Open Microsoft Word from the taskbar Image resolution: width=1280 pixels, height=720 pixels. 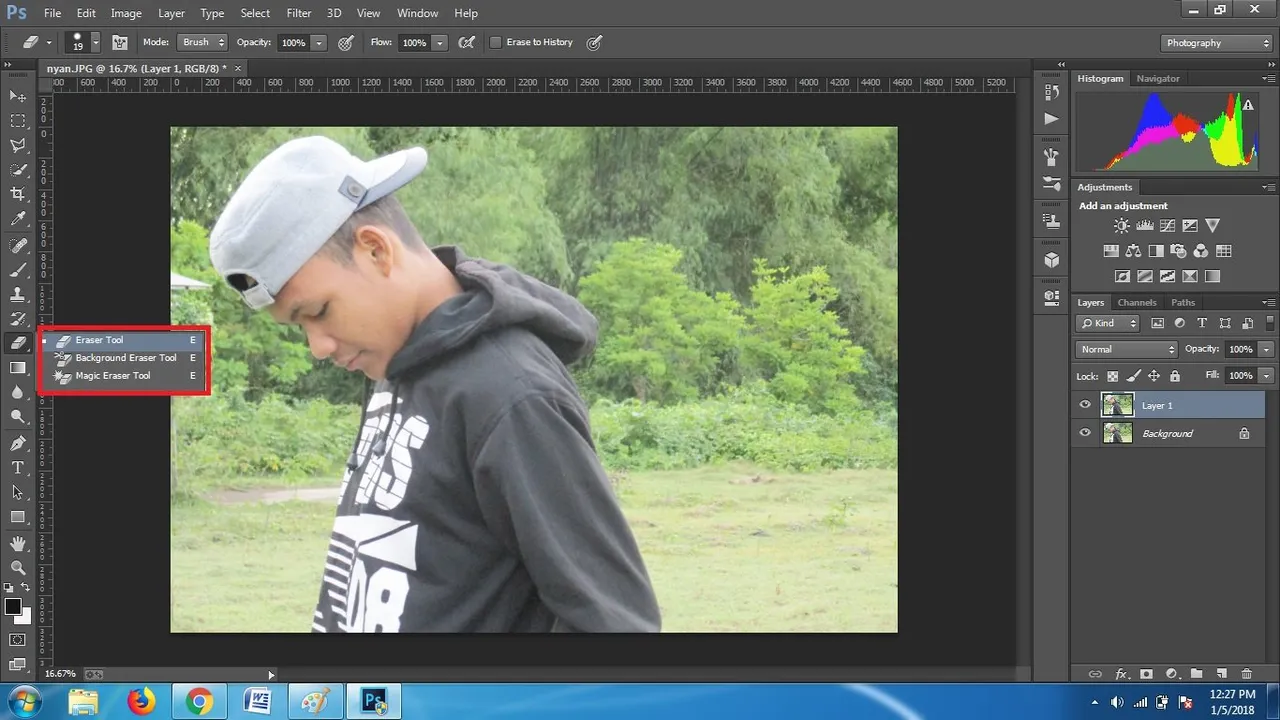pos(257,702)
